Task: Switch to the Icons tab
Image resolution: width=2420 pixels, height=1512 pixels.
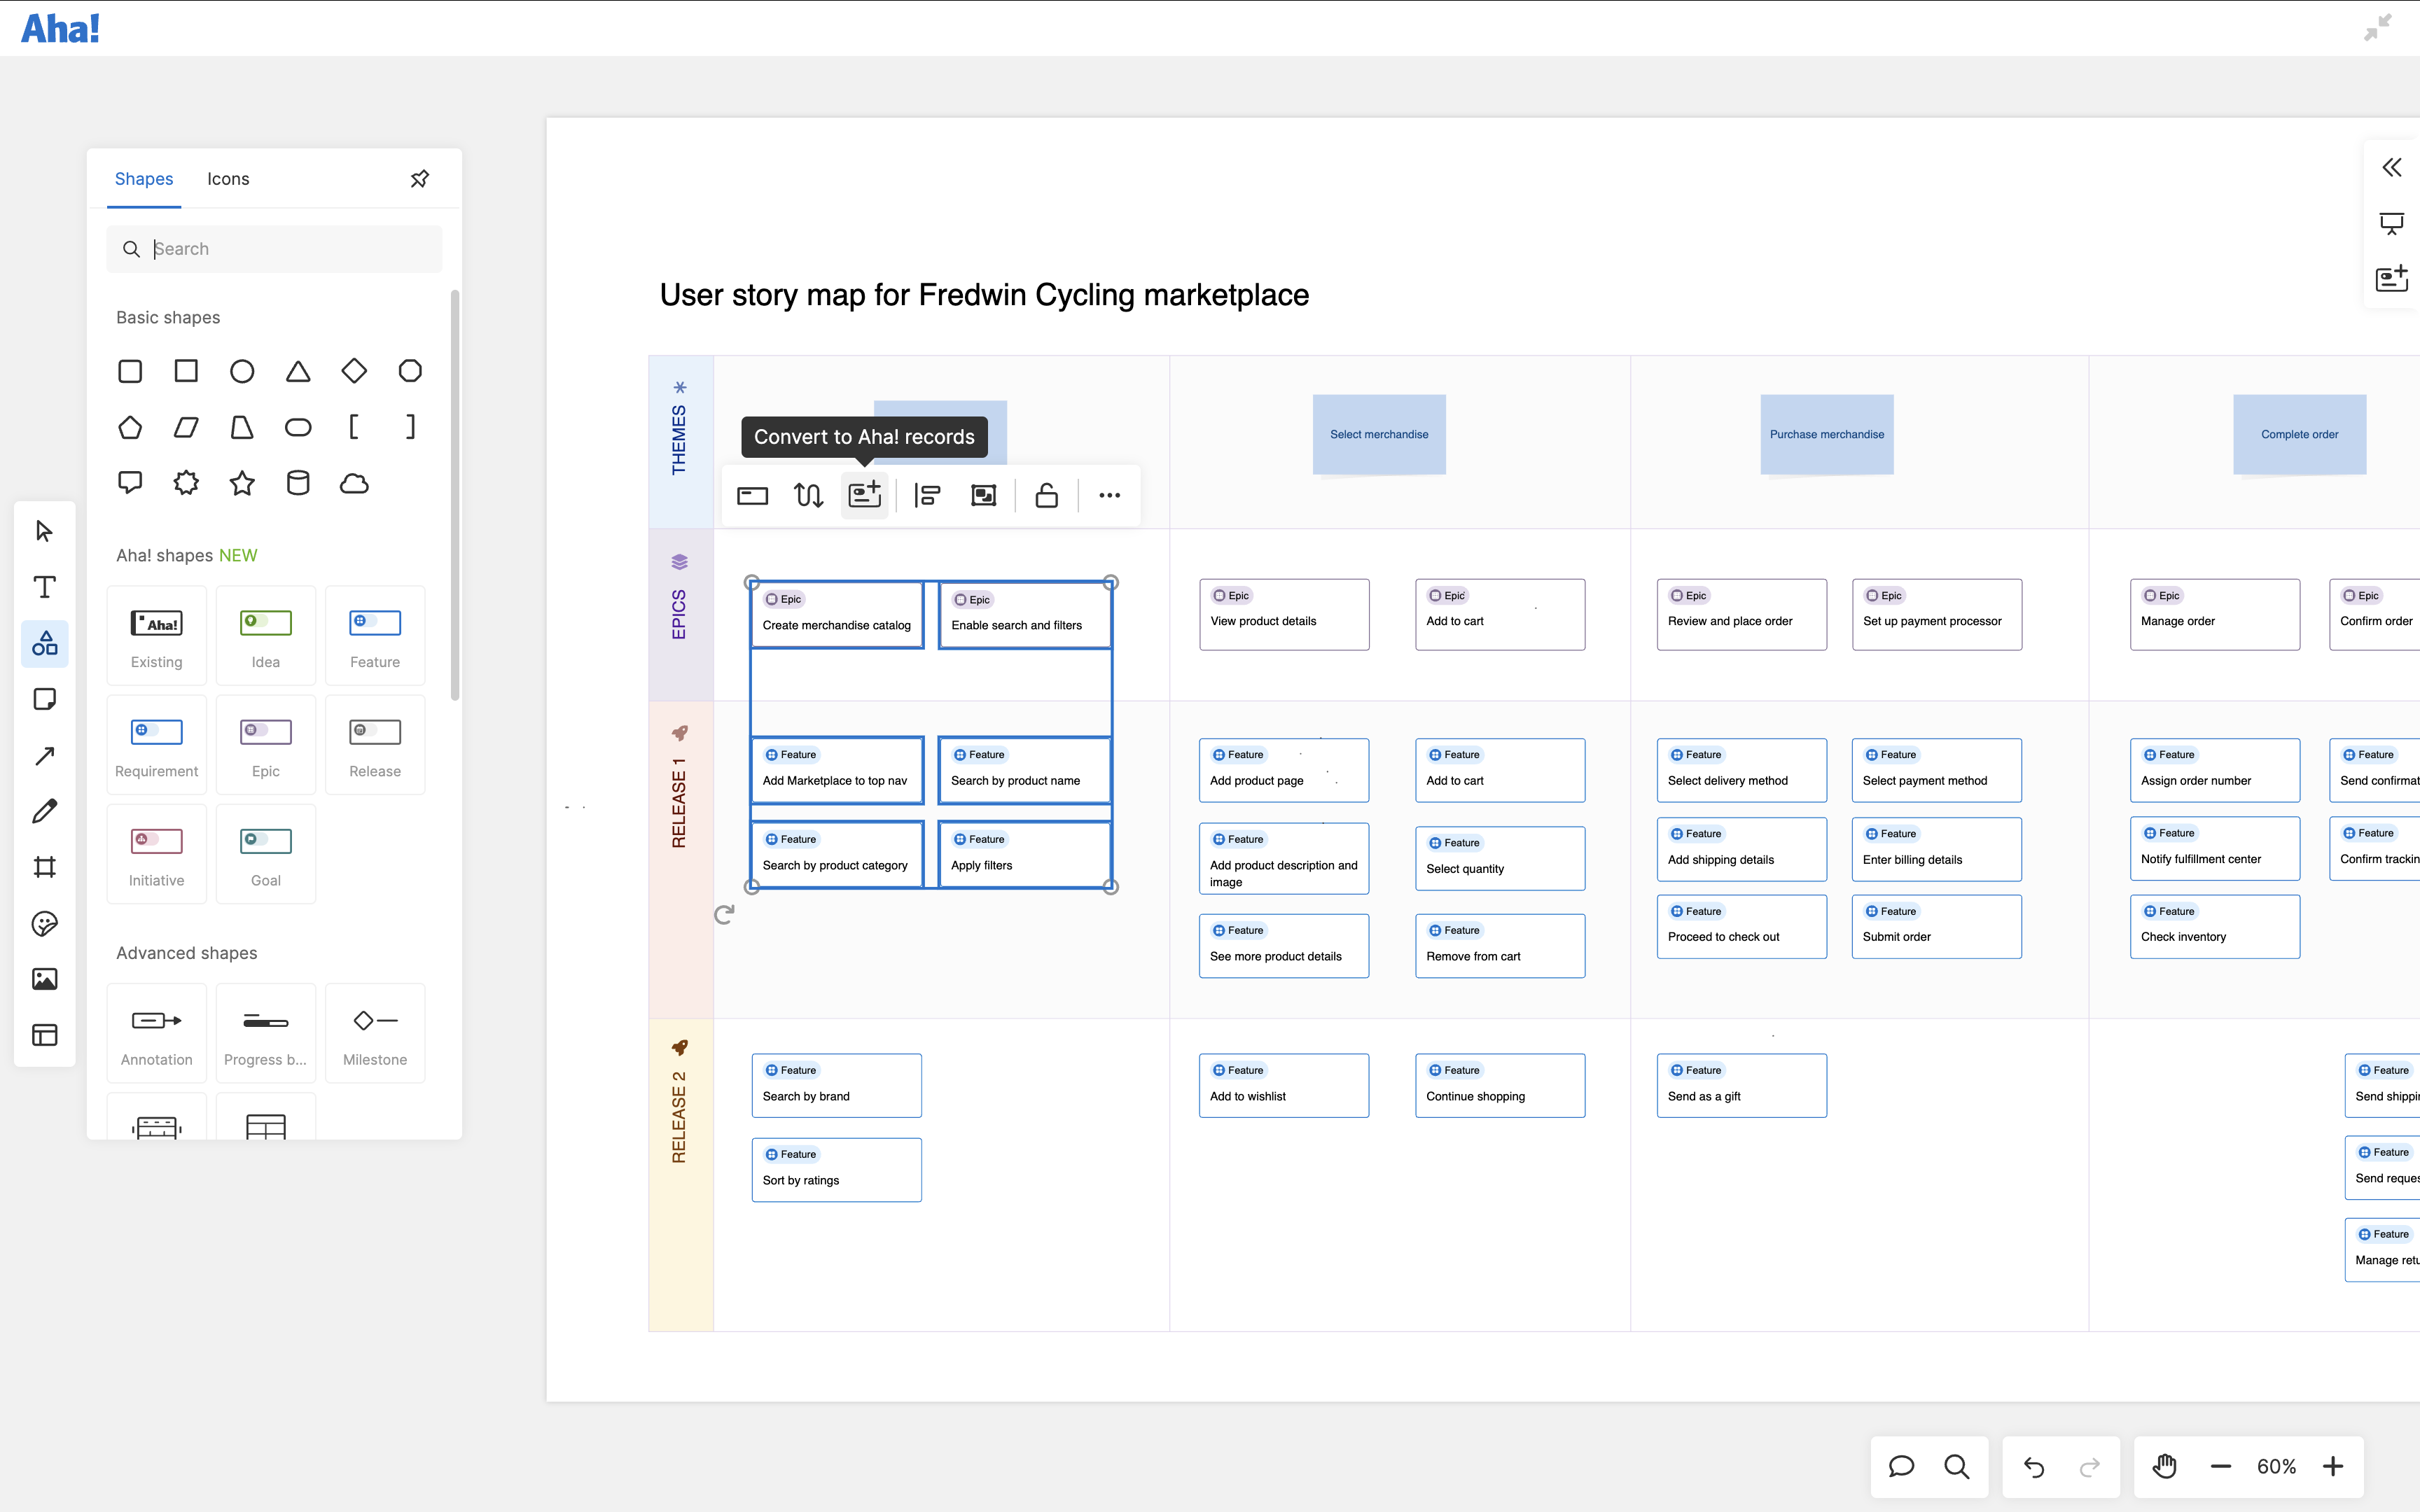Action: pyautogui.click(x=228, y=179)
